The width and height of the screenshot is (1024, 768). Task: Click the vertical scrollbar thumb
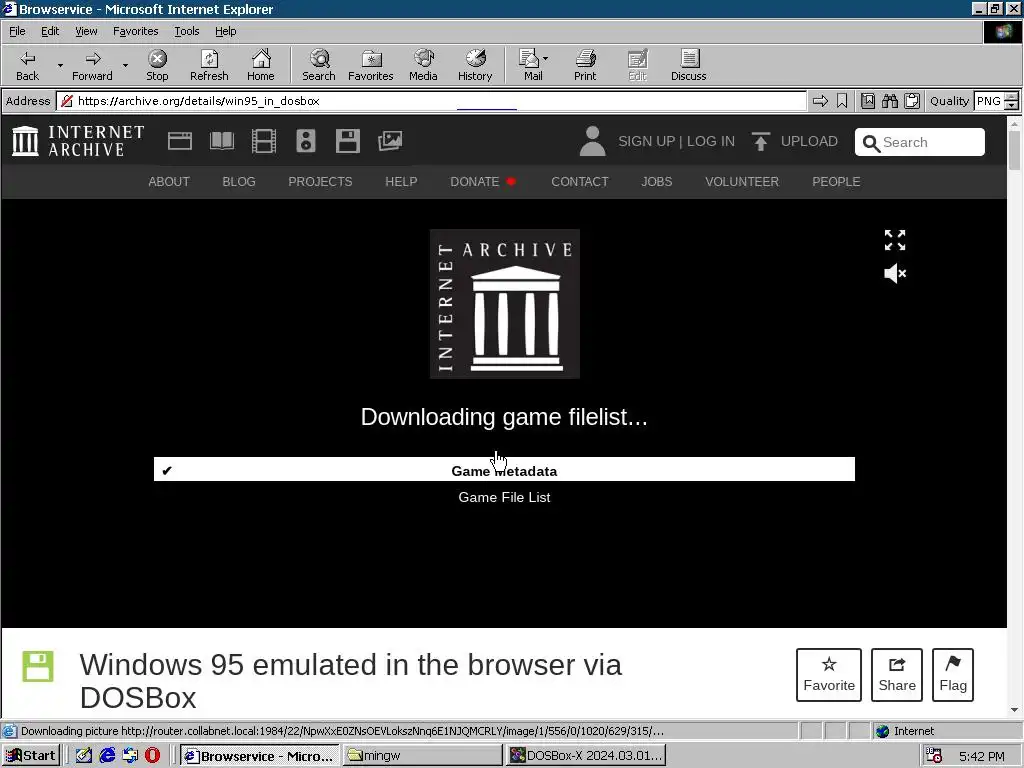[x=1014, y=150]
